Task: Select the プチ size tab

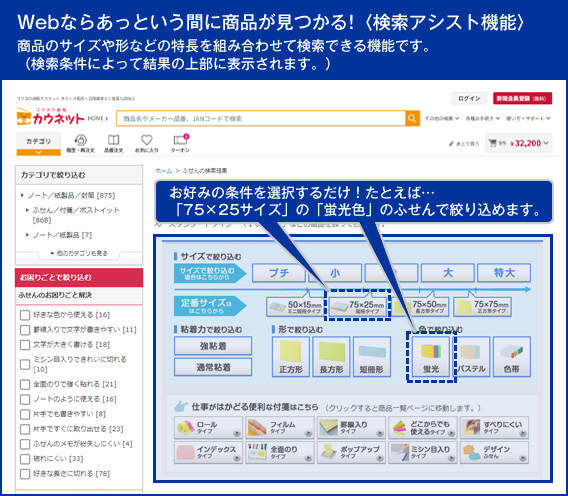Action: pyautogui.click(x=279, y=273)
